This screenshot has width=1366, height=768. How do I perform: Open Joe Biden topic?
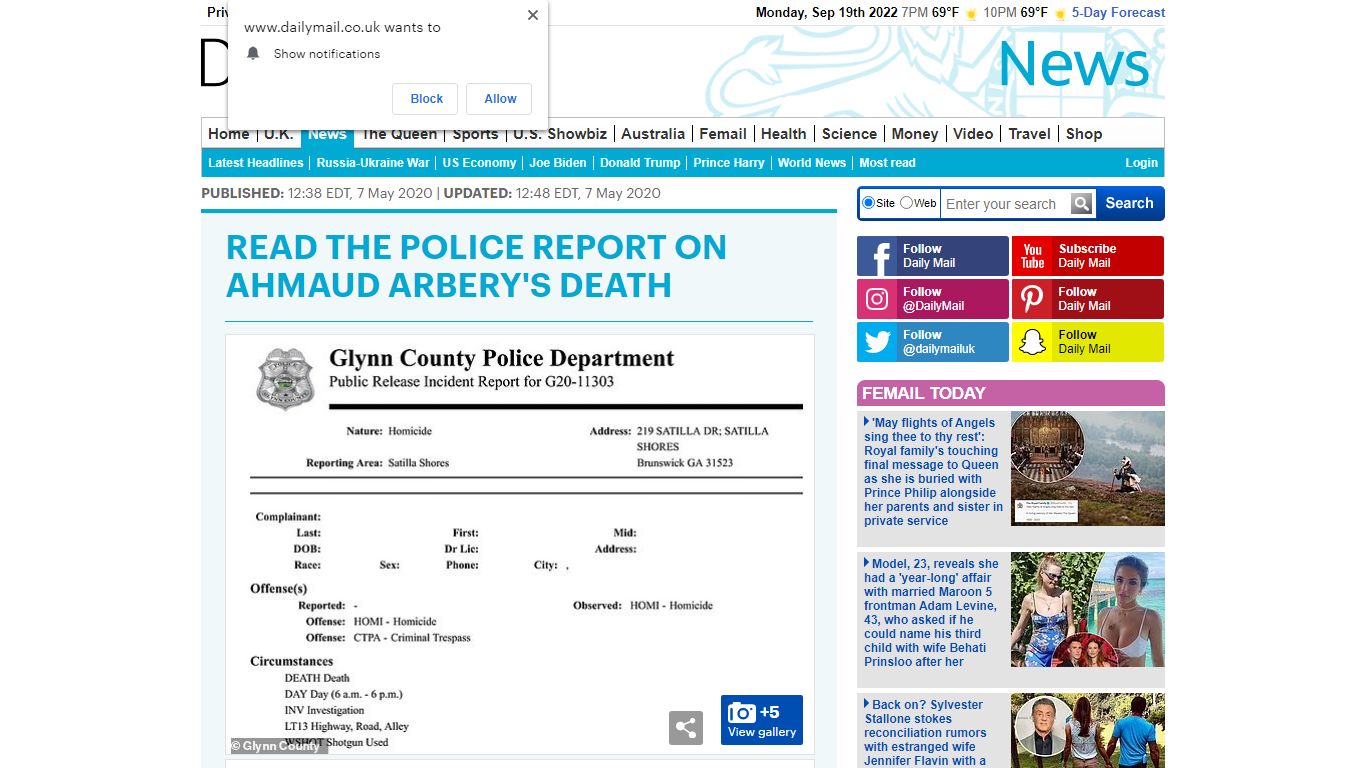558,163
